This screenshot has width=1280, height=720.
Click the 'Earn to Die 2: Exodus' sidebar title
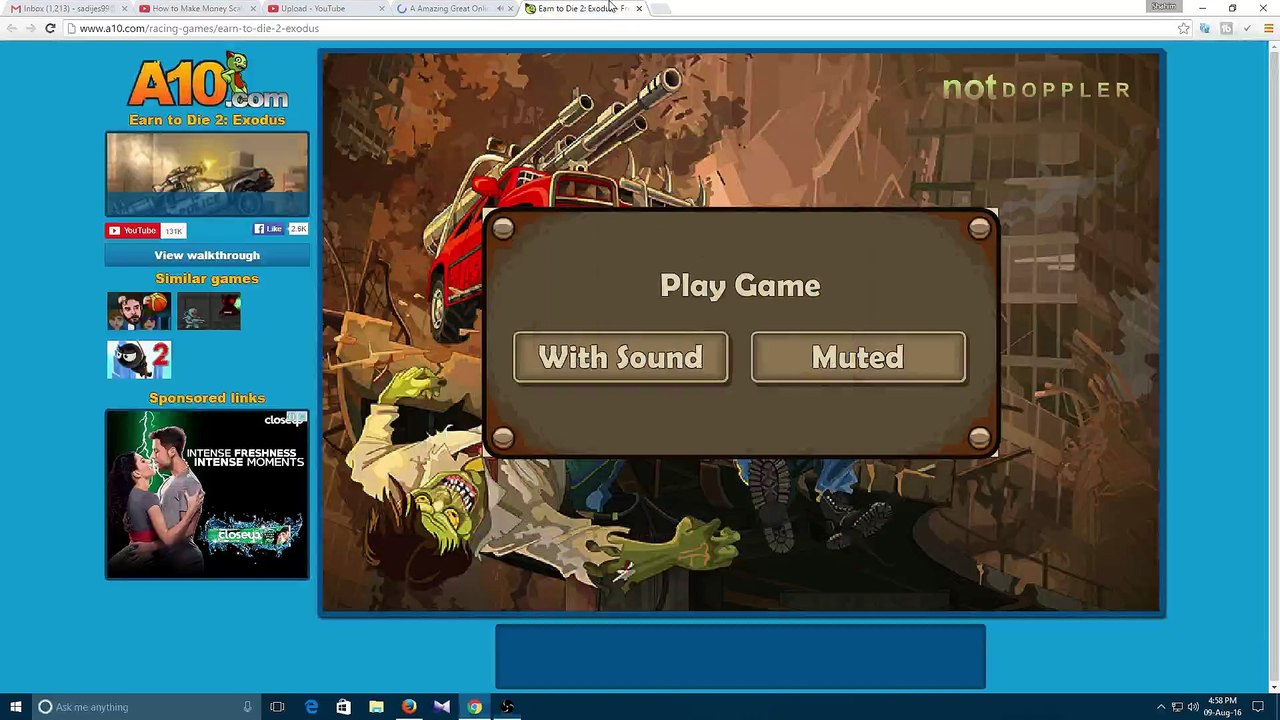point(207,120)
